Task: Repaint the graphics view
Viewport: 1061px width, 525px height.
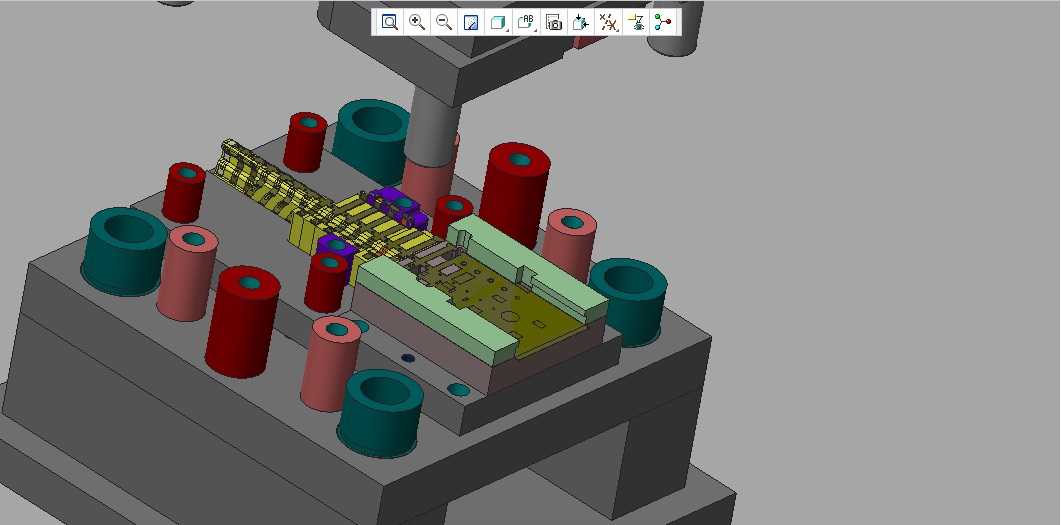Action: [471, 22]
